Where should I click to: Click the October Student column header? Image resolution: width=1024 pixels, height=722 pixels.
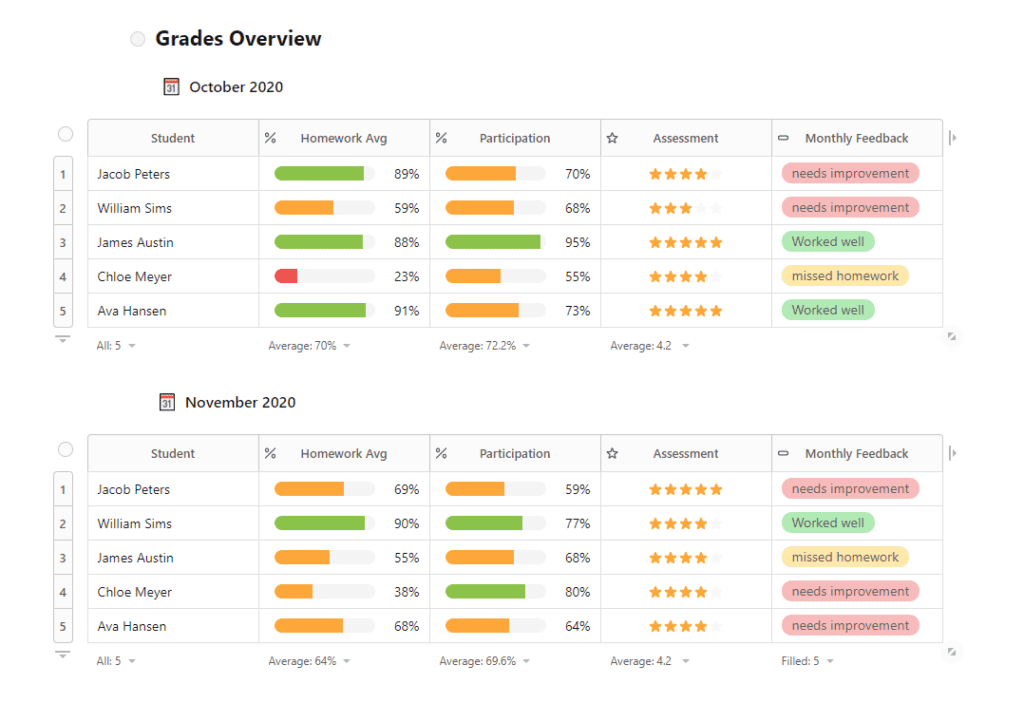pyautogui.click(x=173, y=138)
